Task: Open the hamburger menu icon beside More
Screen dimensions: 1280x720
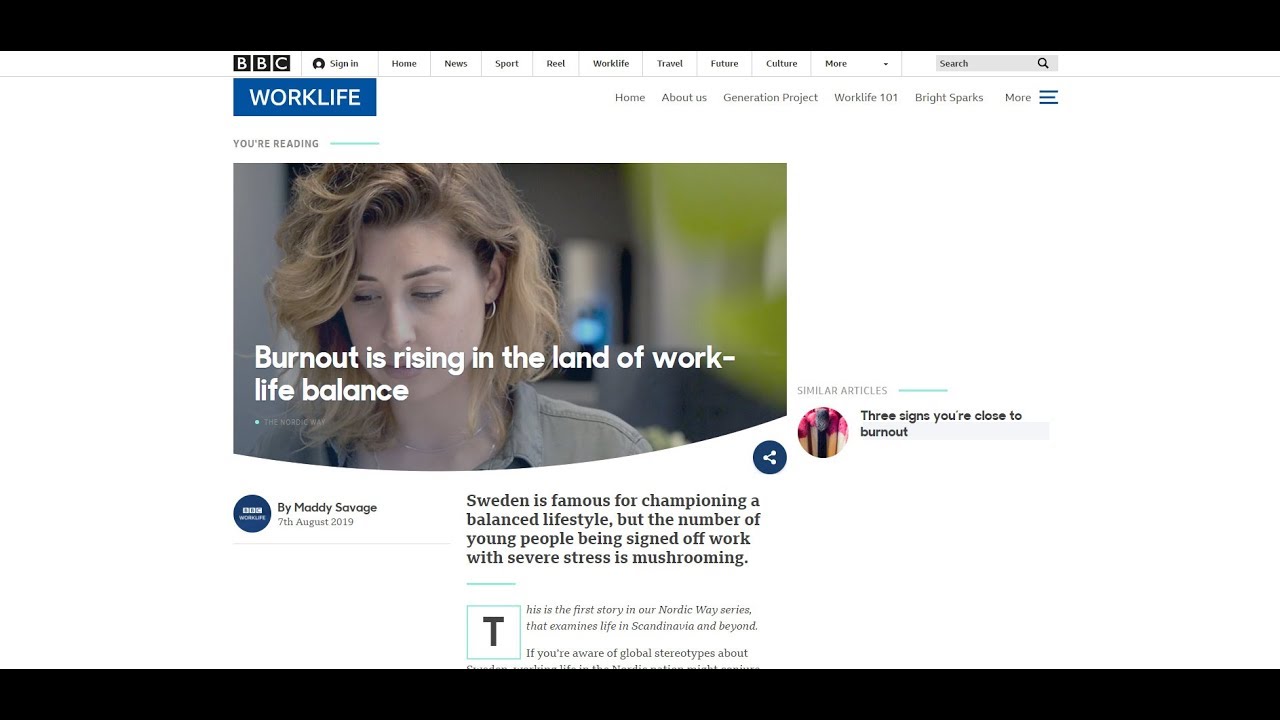Action: (x=1048, y=97)
